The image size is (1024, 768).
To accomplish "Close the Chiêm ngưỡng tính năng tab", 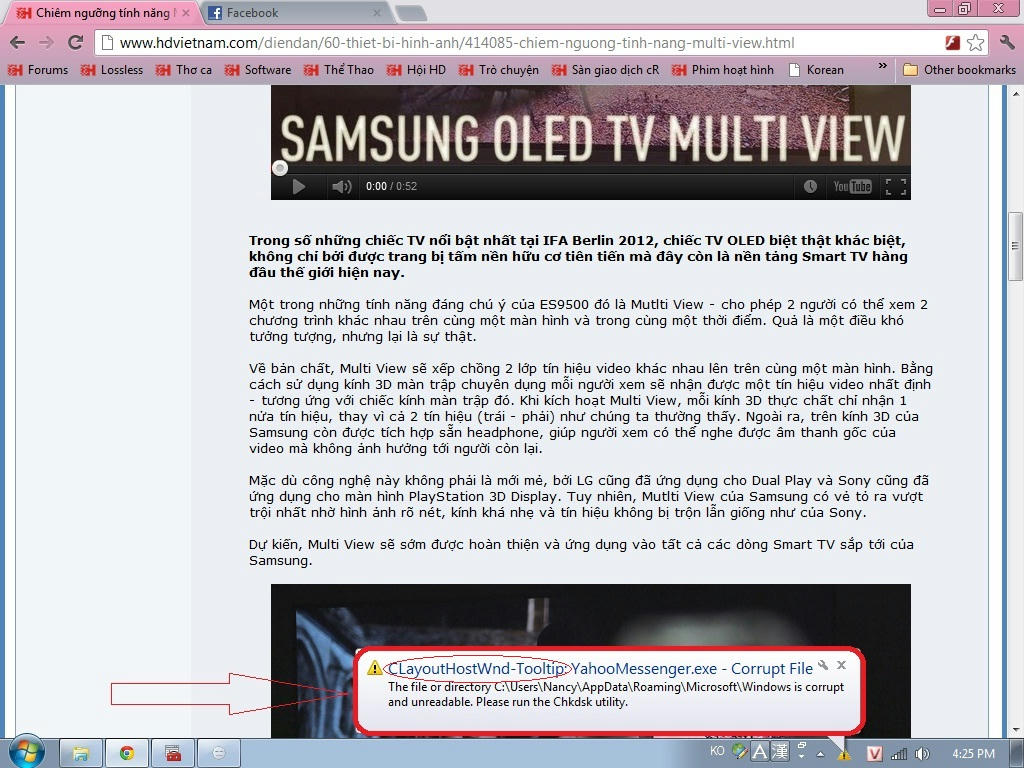I will pyautogui.click(x=186, y=12).
